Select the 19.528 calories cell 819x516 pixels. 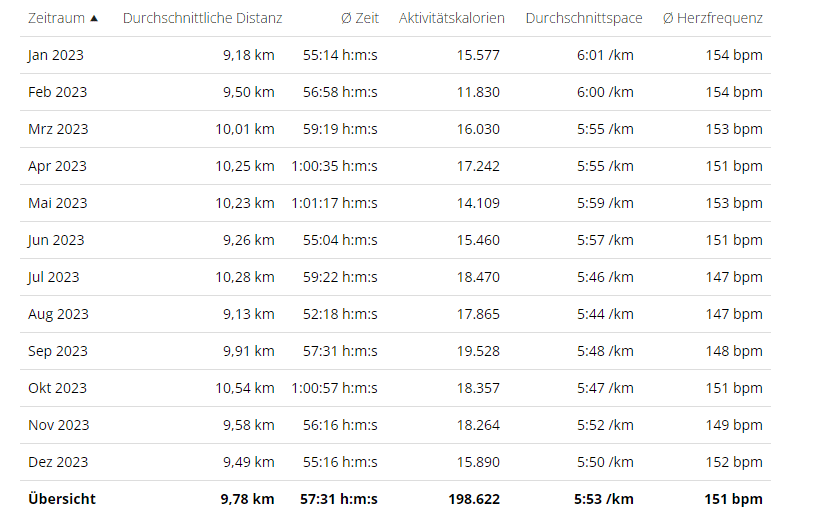(477, 351)
